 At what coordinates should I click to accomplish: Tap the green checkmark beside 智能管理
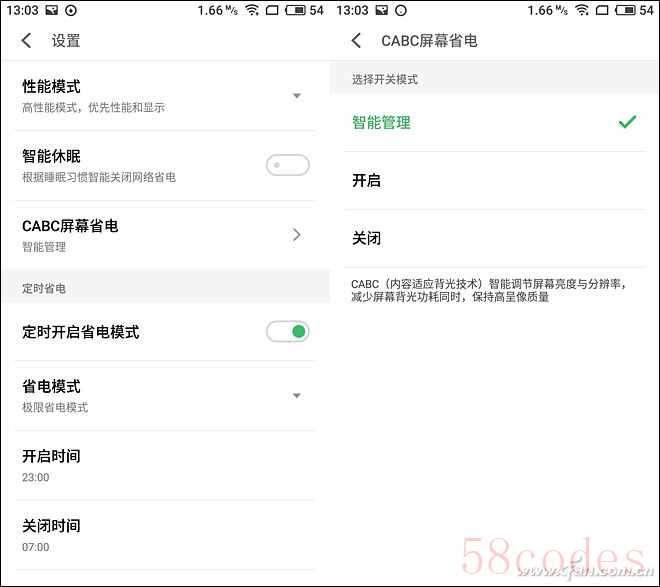pos(627,122)
